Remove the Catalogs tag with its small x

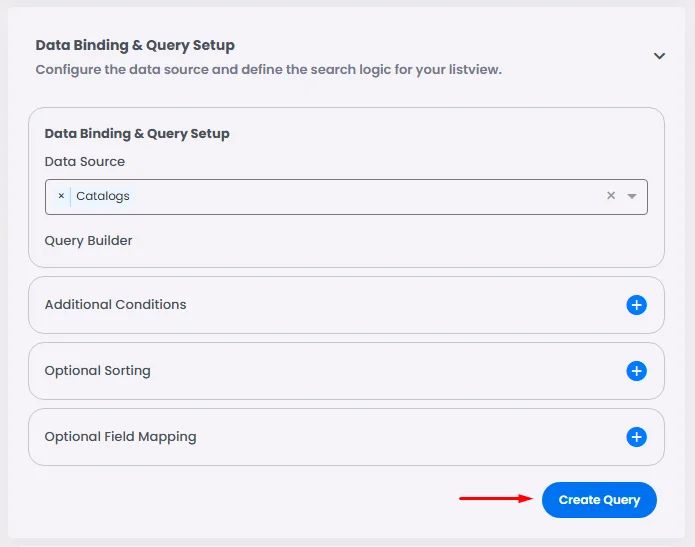(x=61, y=196)
